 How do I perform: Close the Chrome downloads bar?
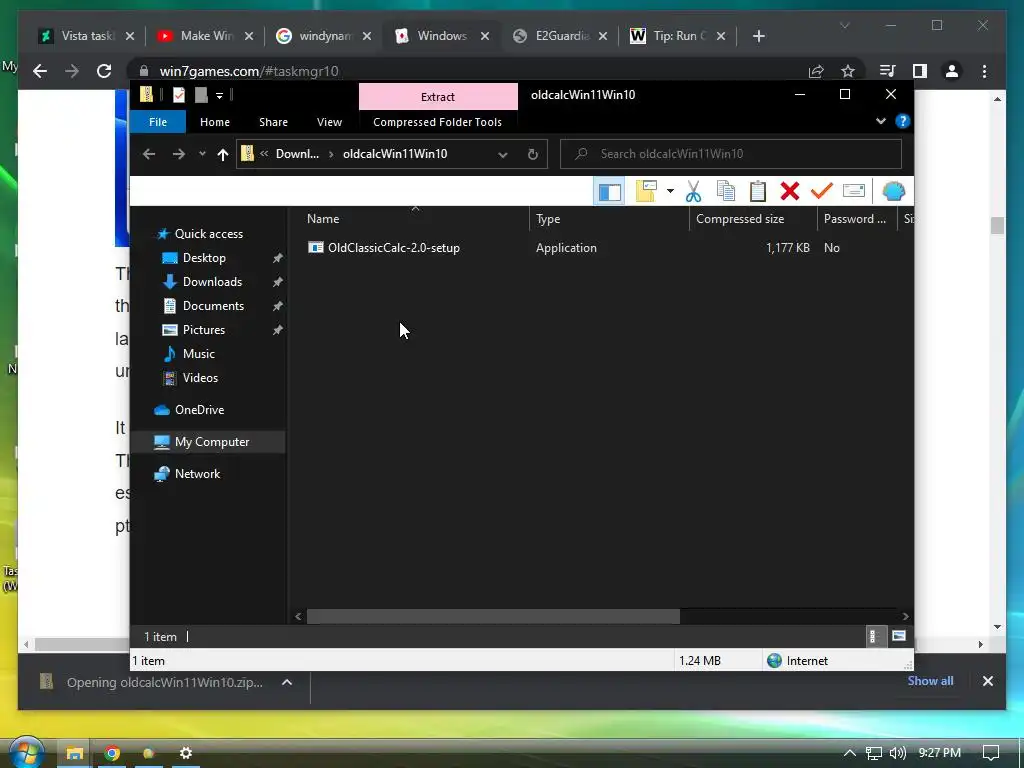click(987, 681)
